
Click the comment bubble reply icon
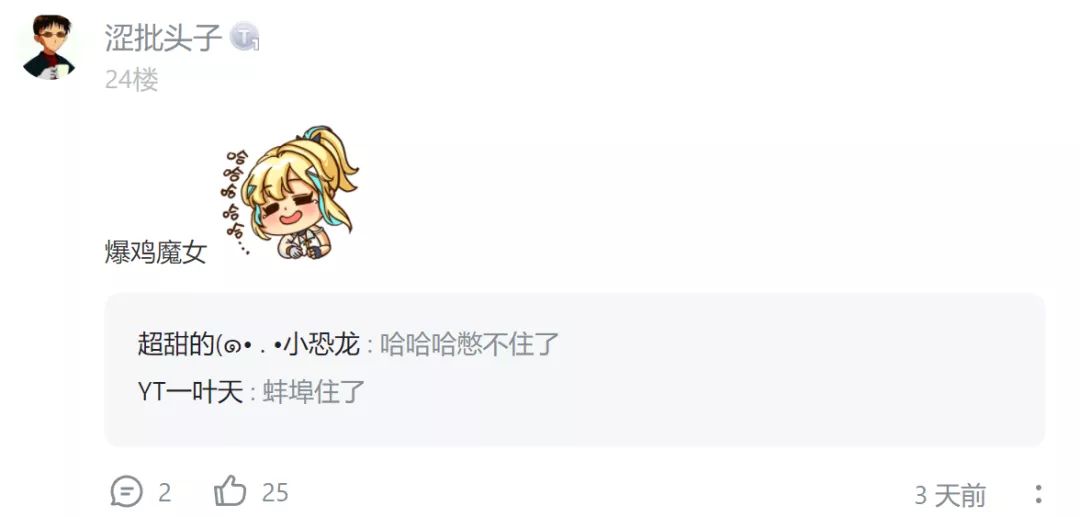[x=127, y=492]
